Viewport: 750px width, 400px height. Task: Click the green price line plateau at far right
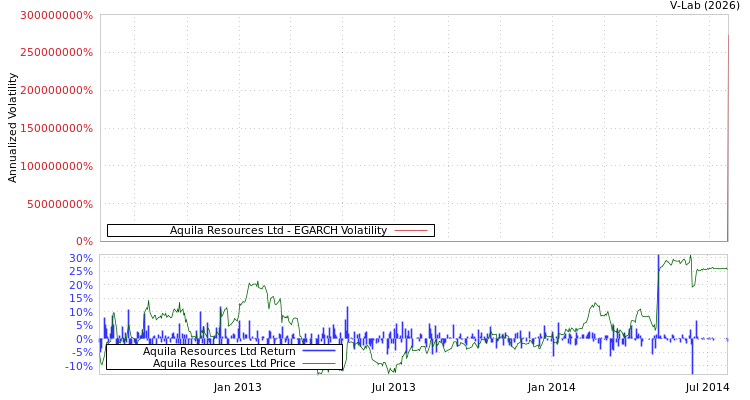pos(712,268)
